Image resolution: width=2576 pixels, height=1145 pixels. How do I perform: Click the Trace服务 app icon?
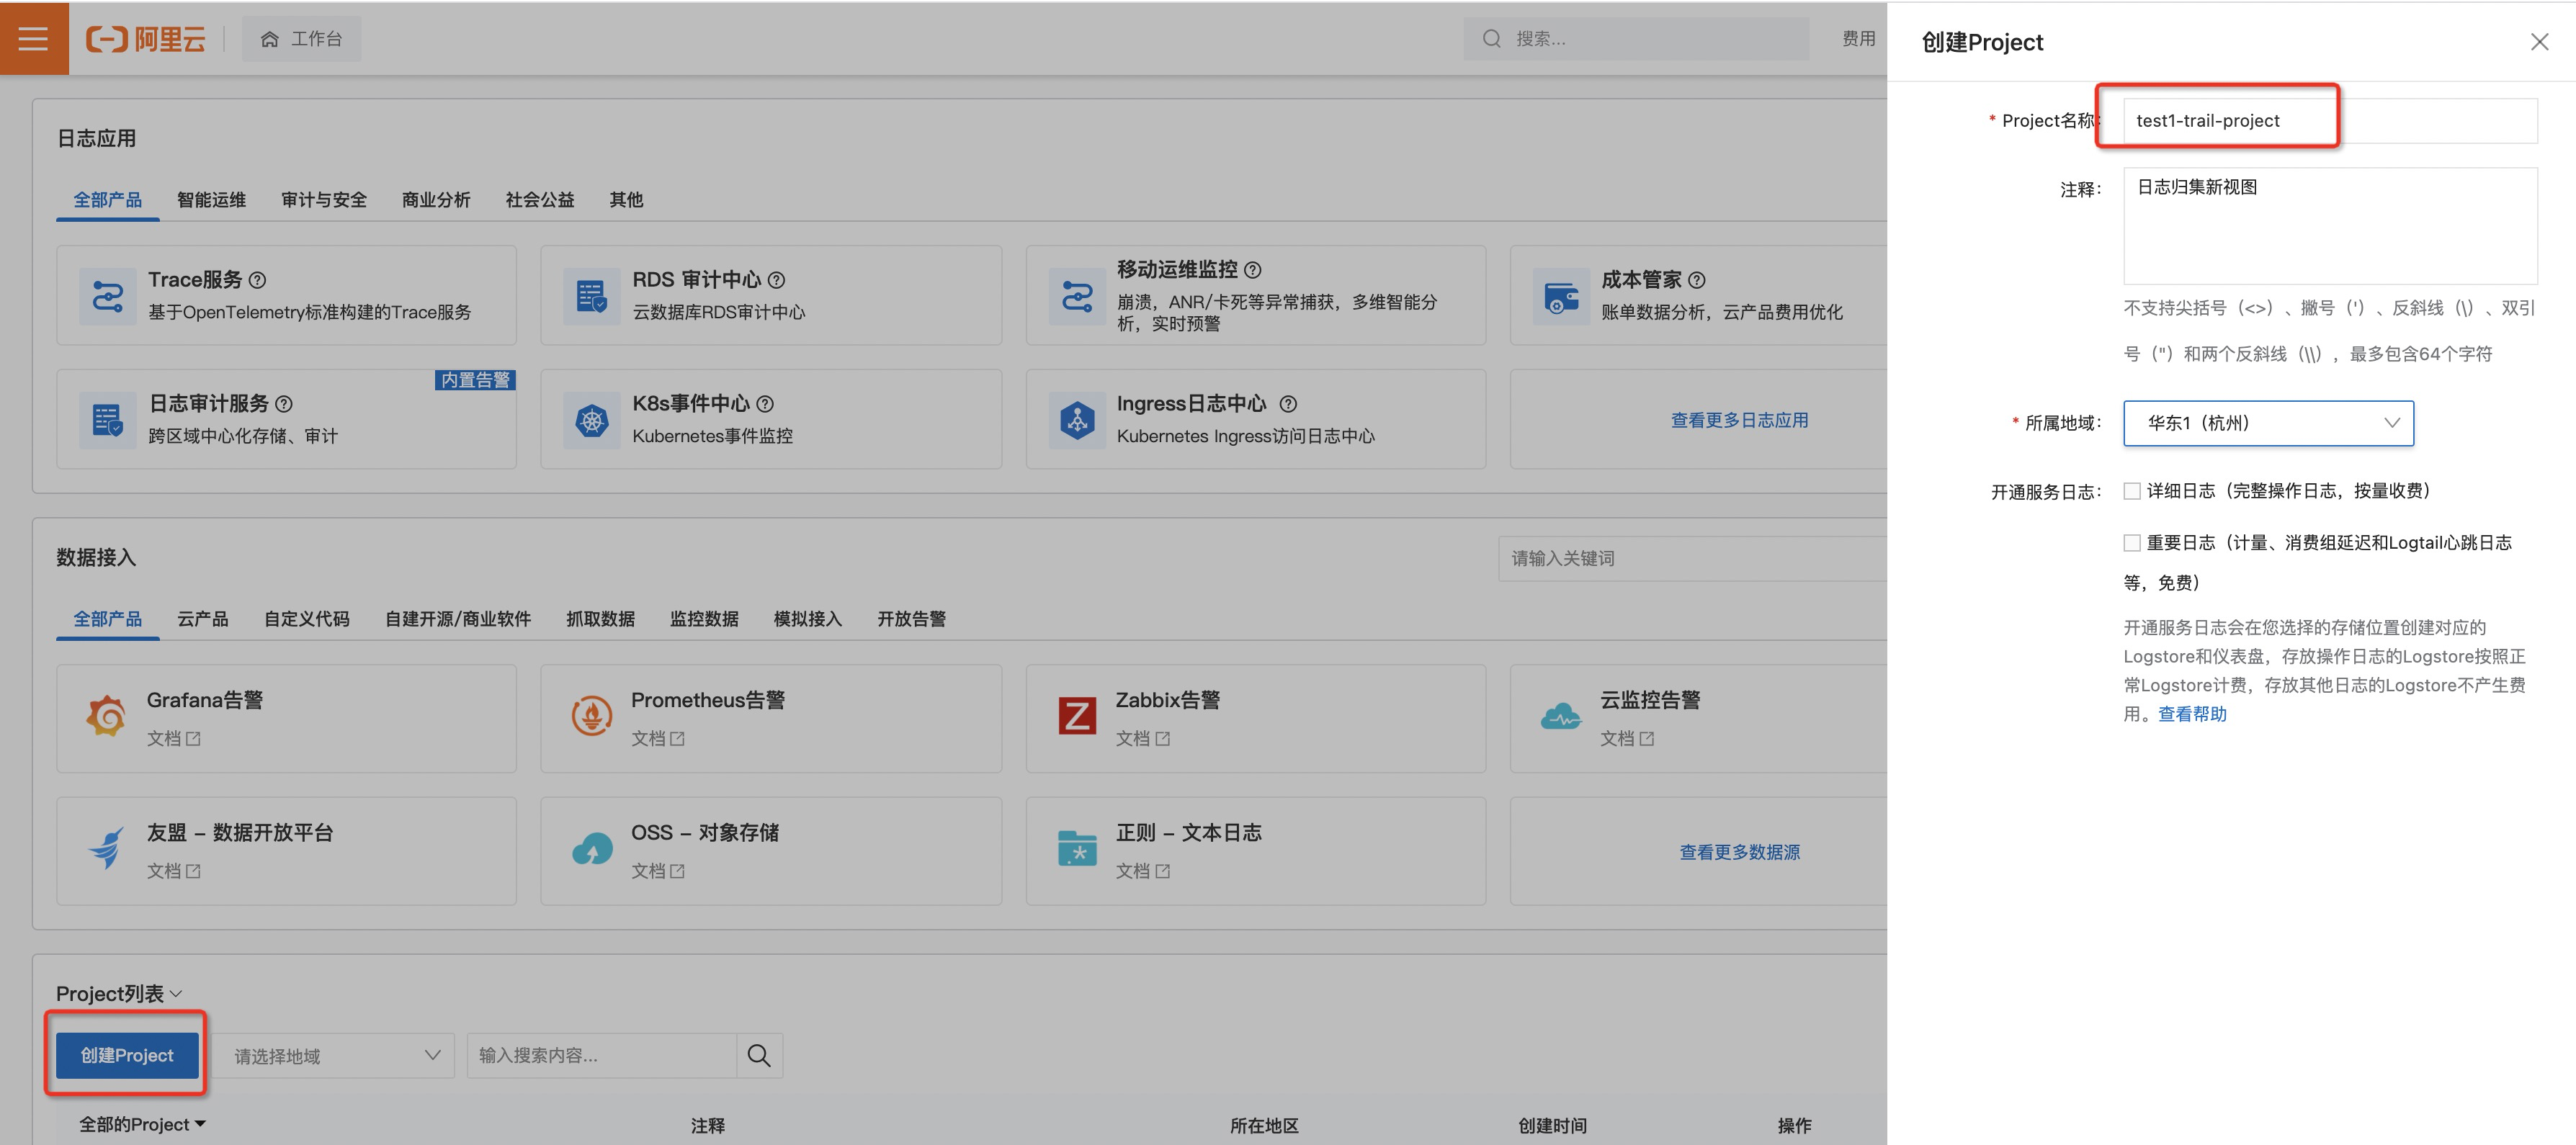pos(107,296)
